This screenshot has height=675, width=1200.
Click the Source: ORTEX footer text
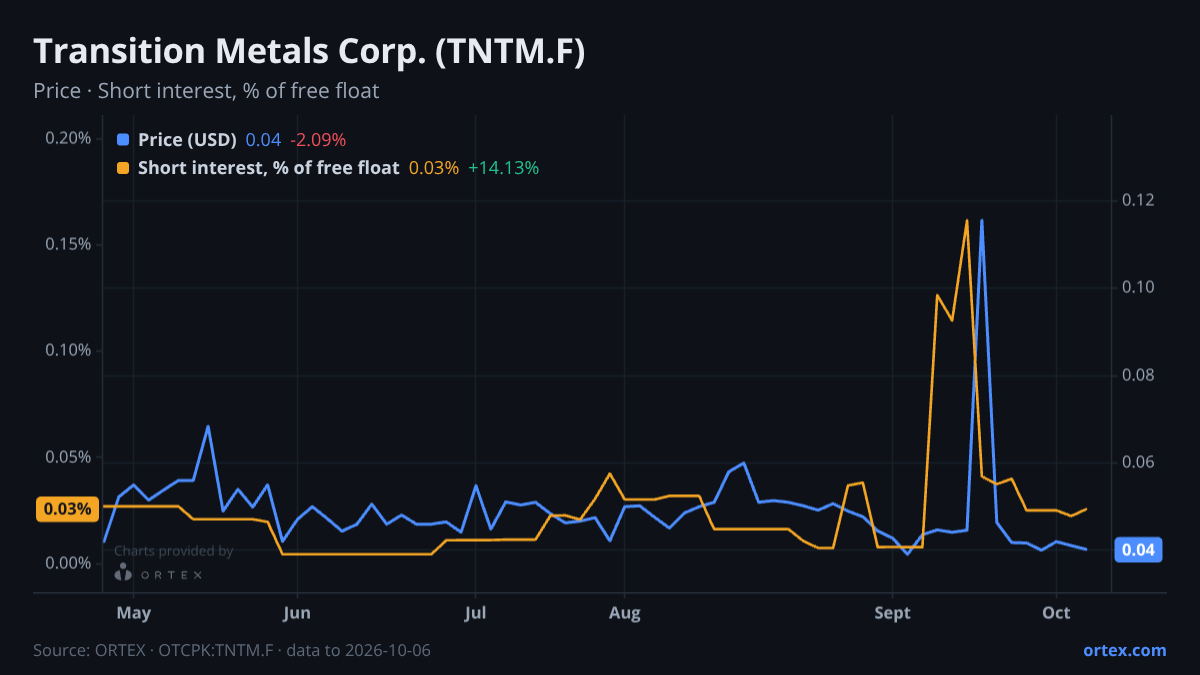point(232,650)
